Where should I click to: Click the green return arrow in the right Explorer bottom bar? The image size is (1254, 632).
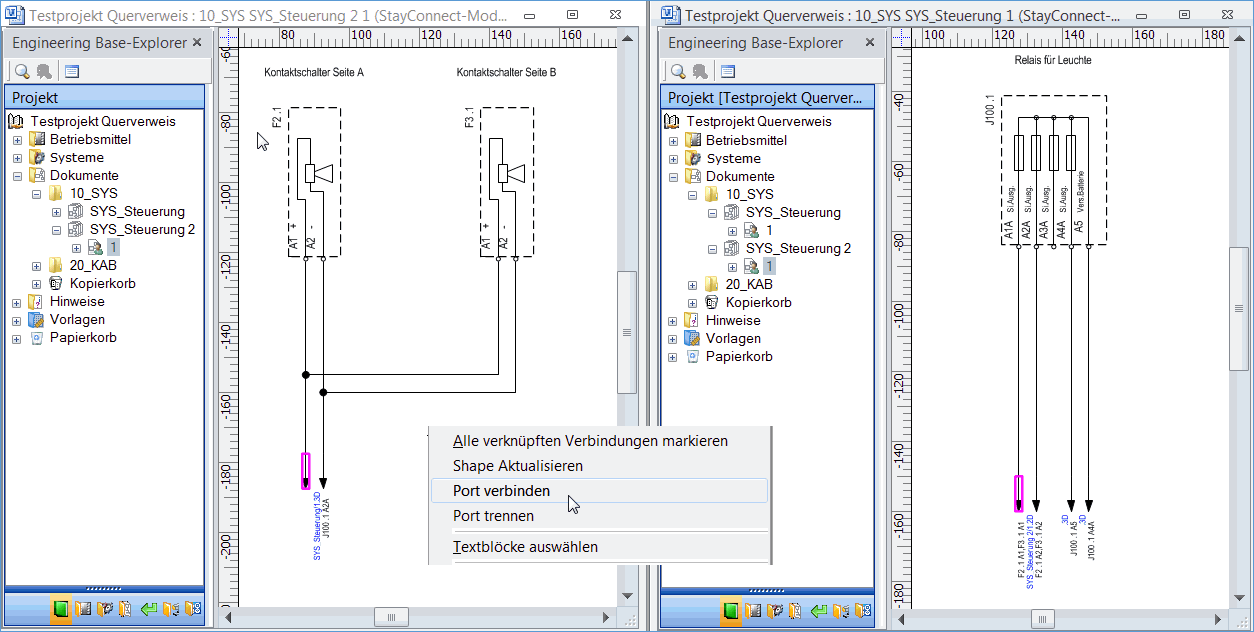[x=818, y=609]
